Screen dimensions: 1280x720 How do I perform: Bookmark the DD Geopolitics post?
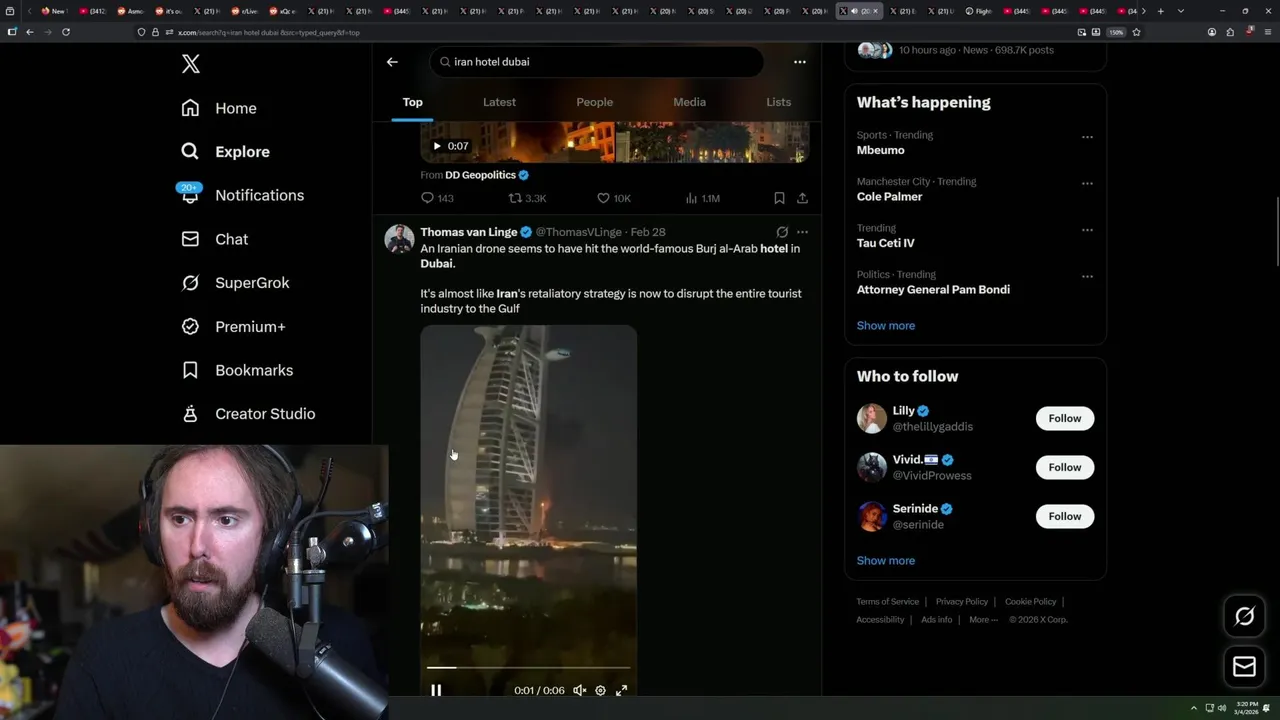(779, 198)
